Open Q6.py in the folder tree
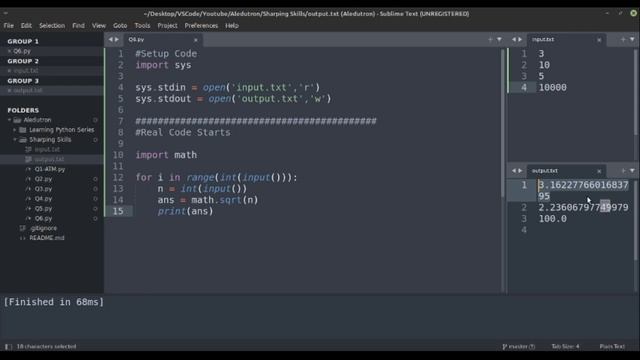The height and width of the screenshot is (360, 640). click(43, 218)
